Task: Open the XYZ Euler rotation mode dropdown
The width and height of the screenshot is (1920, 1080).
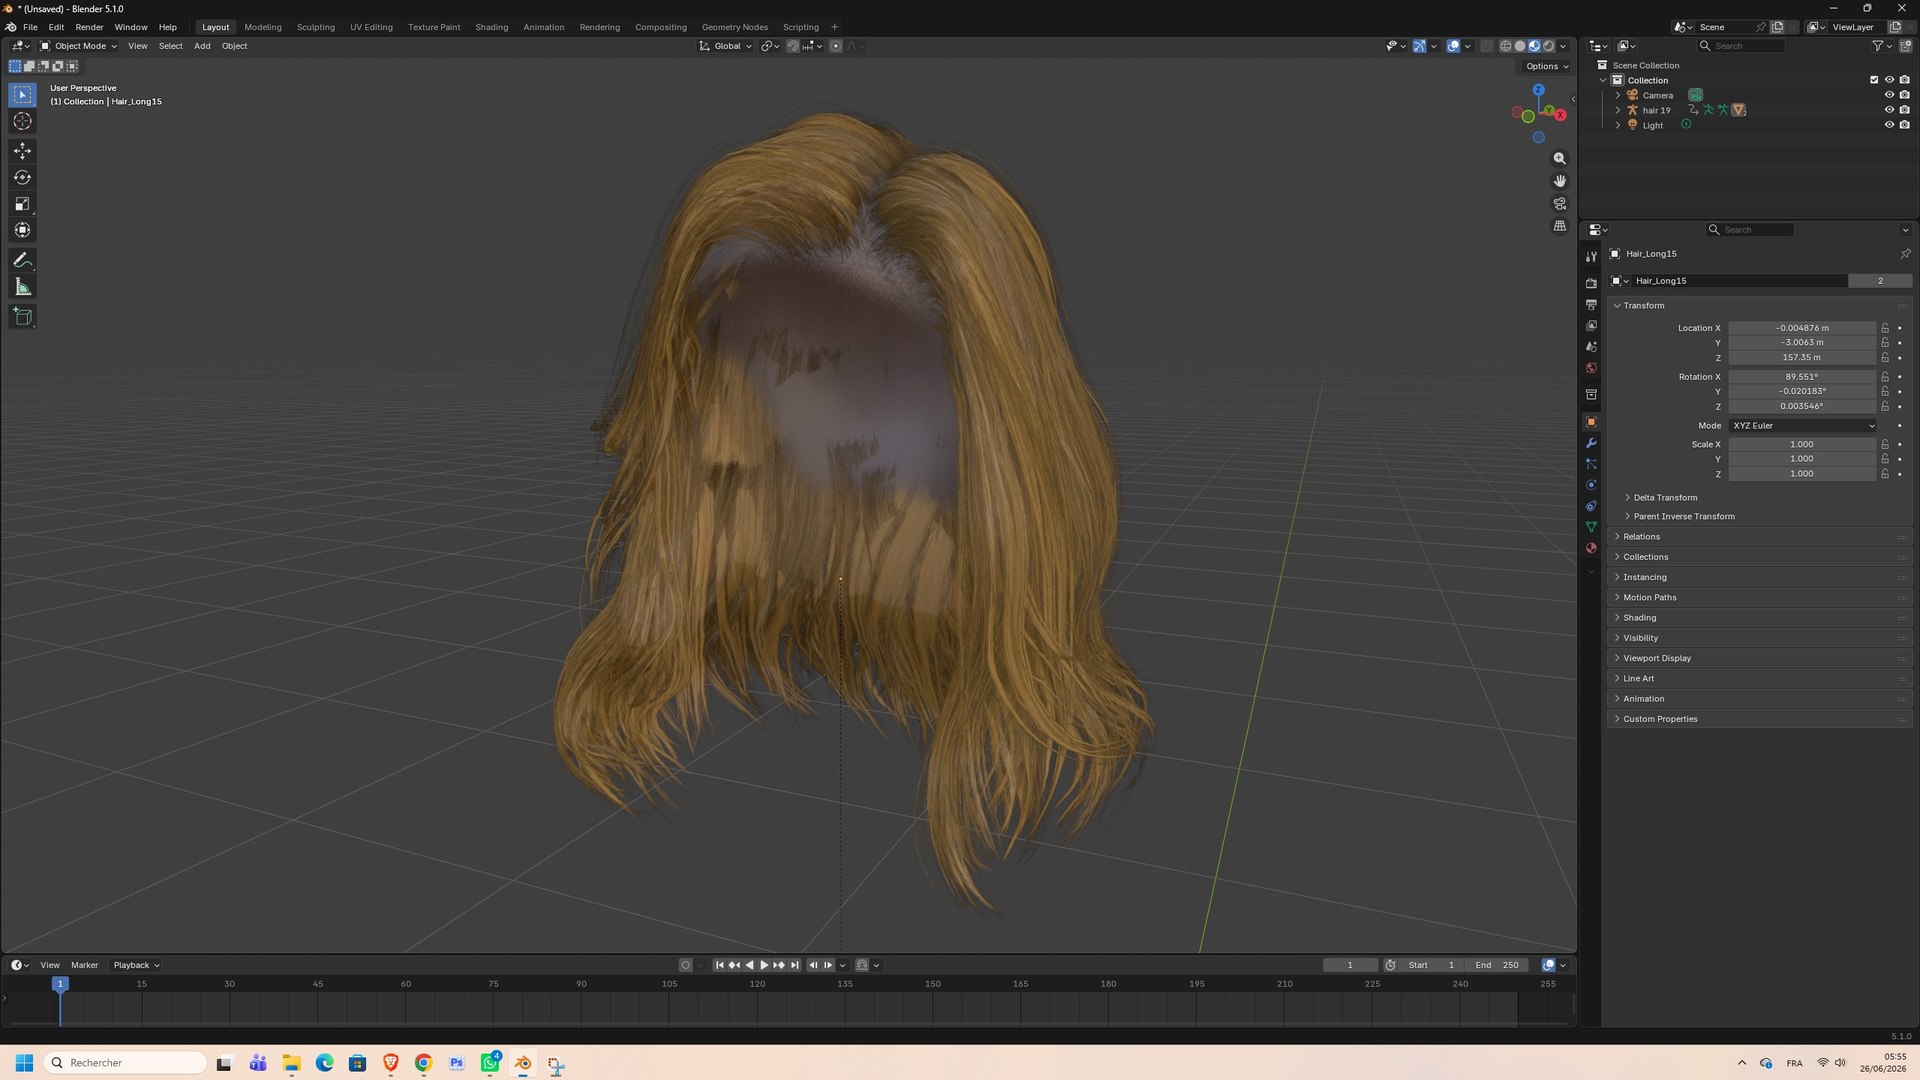Action: [1803, 426]
